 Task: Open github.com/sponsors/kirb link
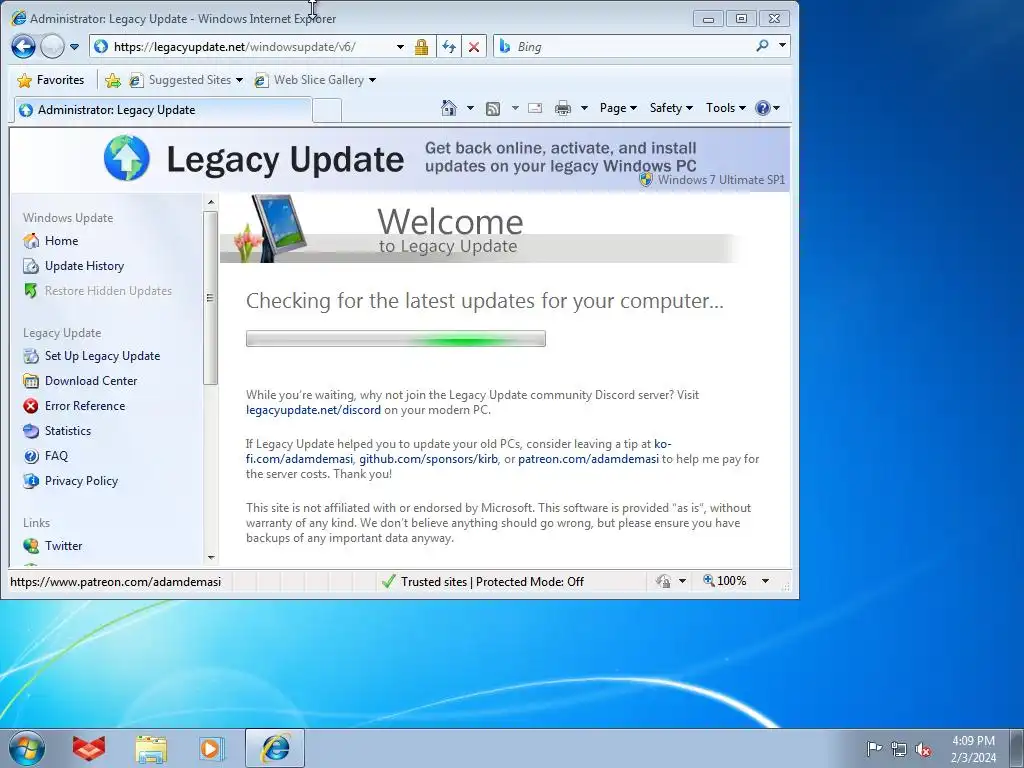coord(428,459)
